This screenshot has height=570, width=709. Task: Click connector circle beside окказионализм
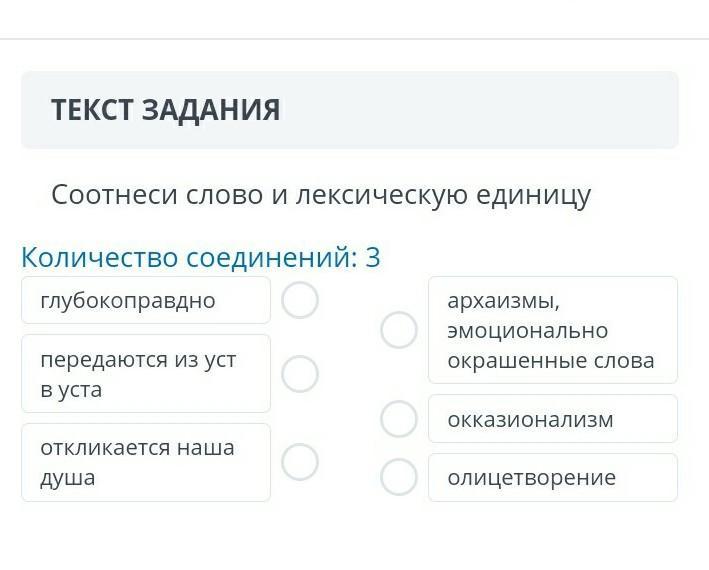(398, 419)
